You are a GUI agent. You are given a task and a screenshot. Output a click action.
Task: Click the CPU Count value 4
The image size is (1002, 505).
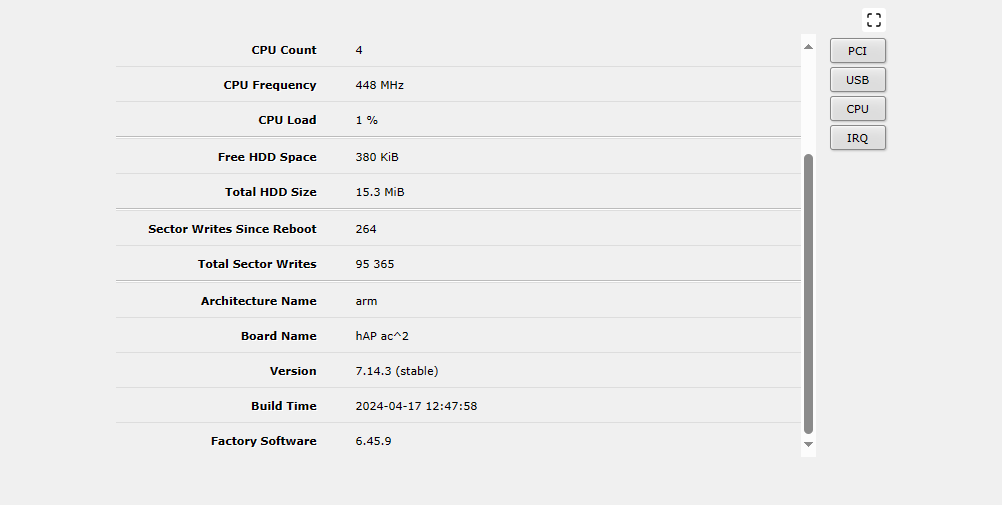click(x=359, y=50)
